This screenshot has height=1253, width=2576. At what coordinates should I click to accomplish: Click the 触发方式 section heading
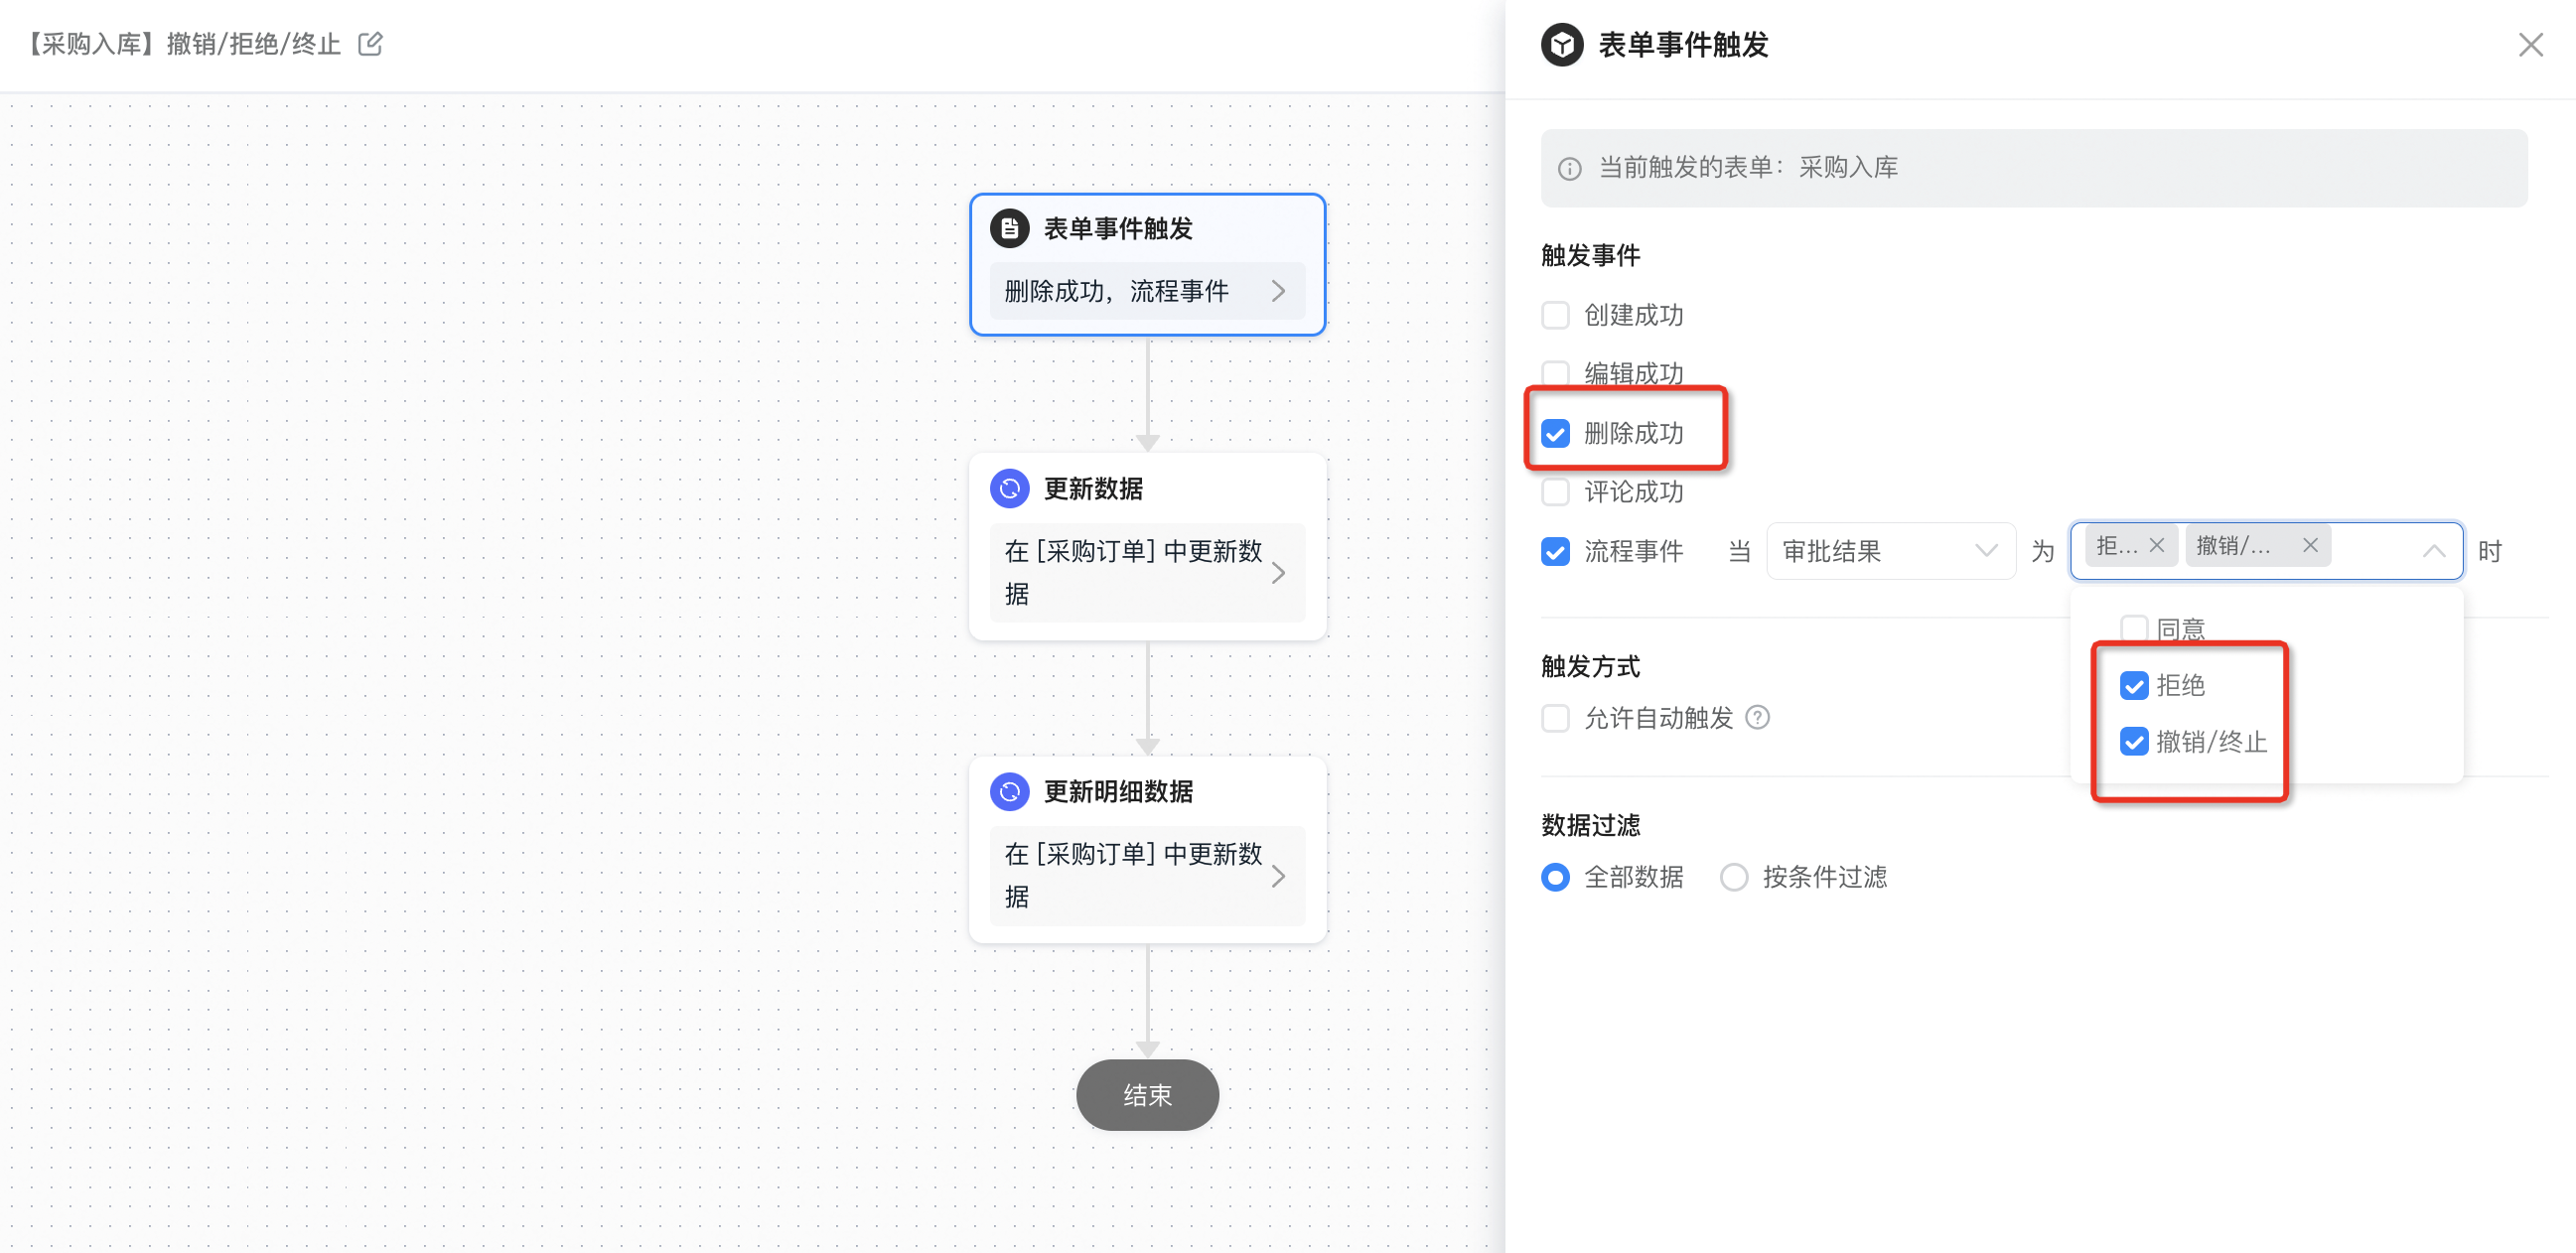click(1590, 667)
